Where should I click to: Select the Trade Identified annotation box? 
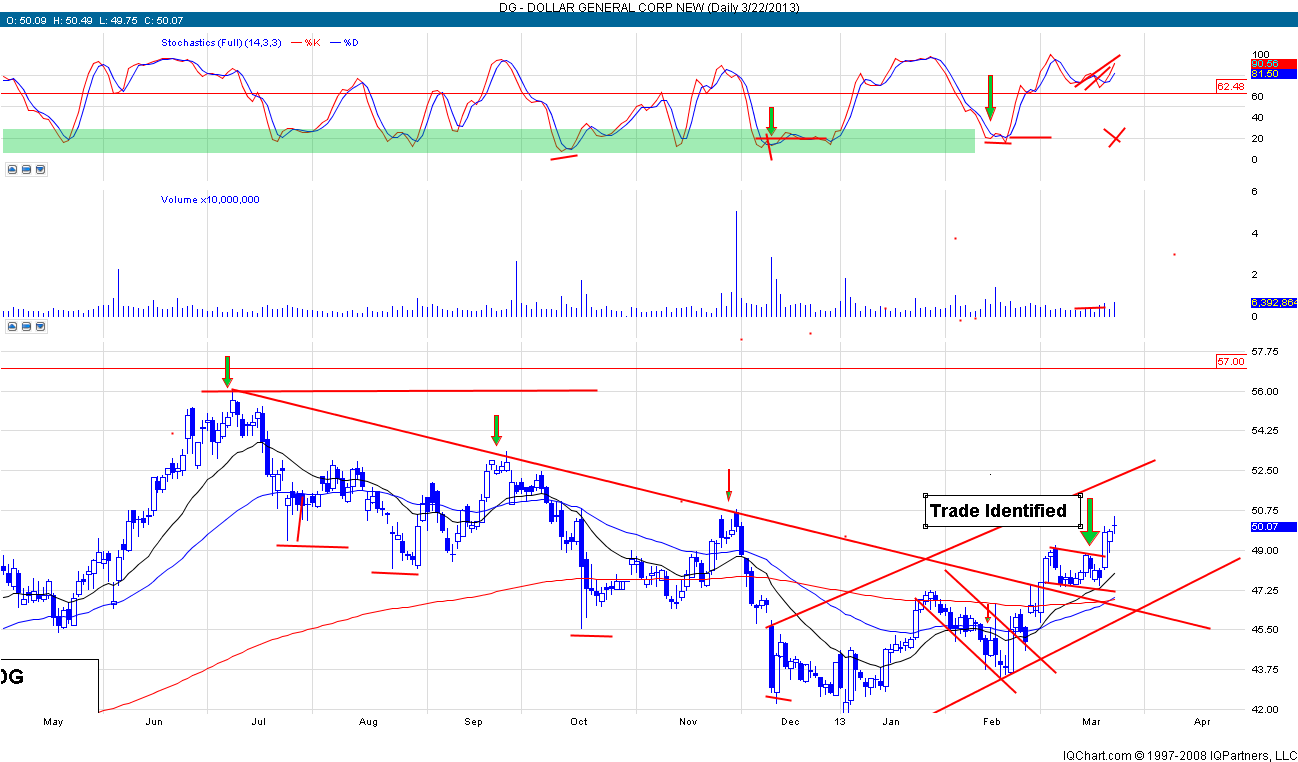[x=1000, y=511]
